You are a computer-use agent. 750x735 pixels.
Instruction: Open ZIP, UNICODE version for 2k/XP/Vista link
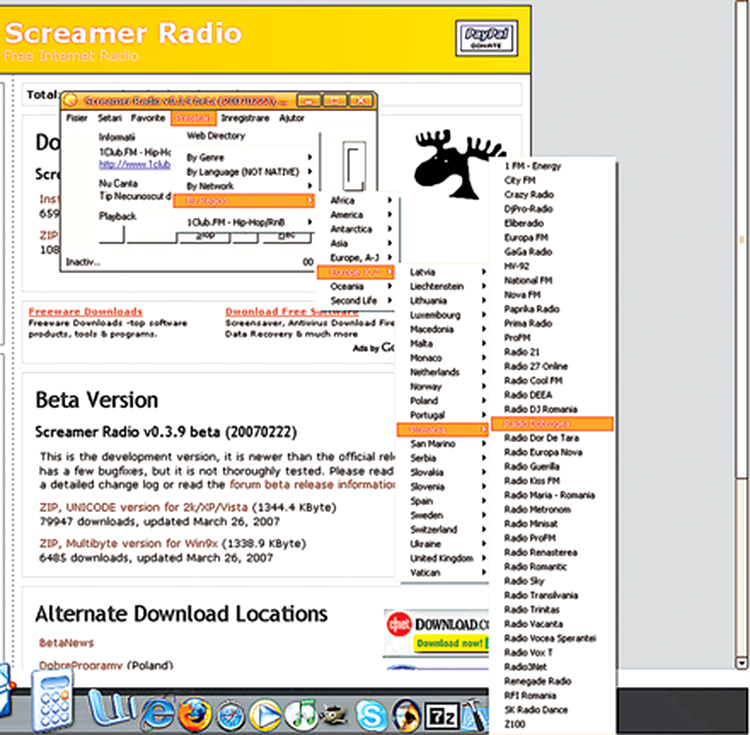click(x=143, y=507)
